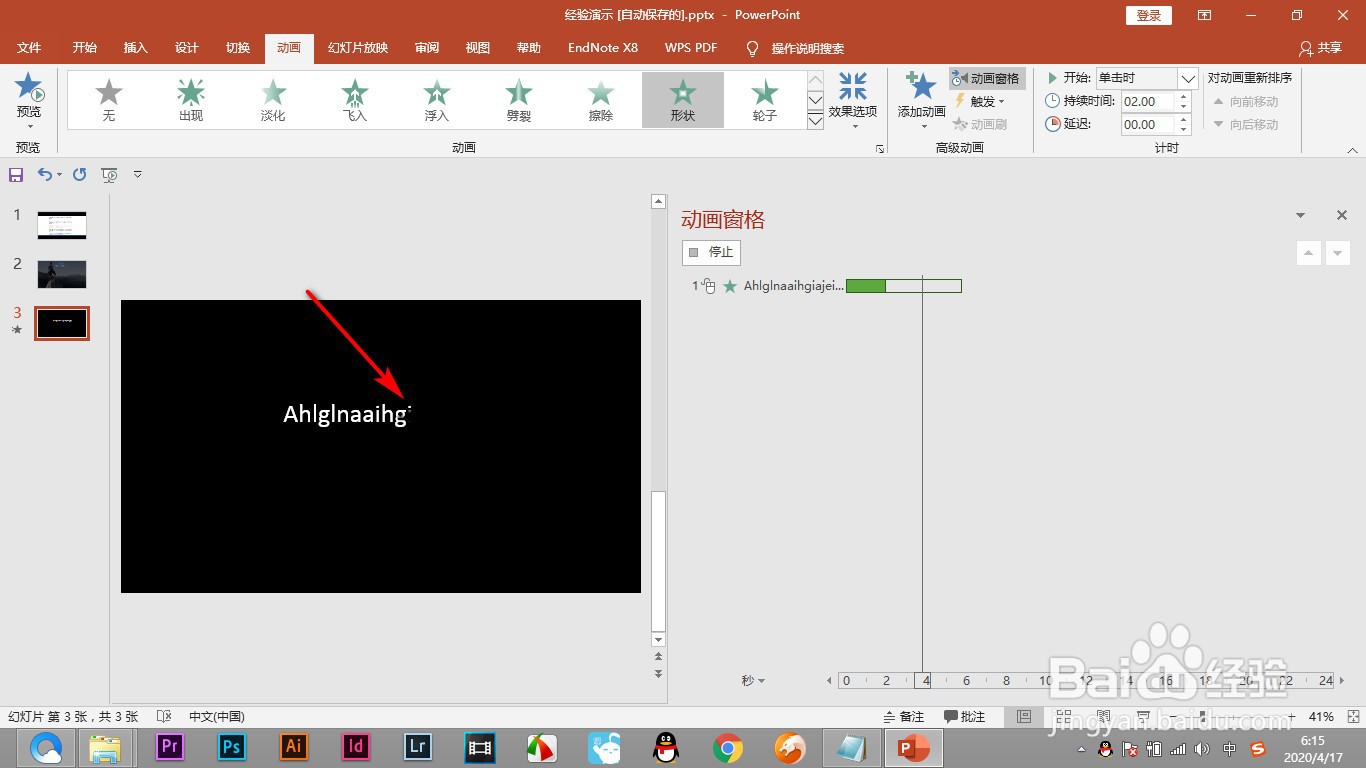Redo with the repeat icon
This screenshot has height=768, width=1366.
(80, 174)
